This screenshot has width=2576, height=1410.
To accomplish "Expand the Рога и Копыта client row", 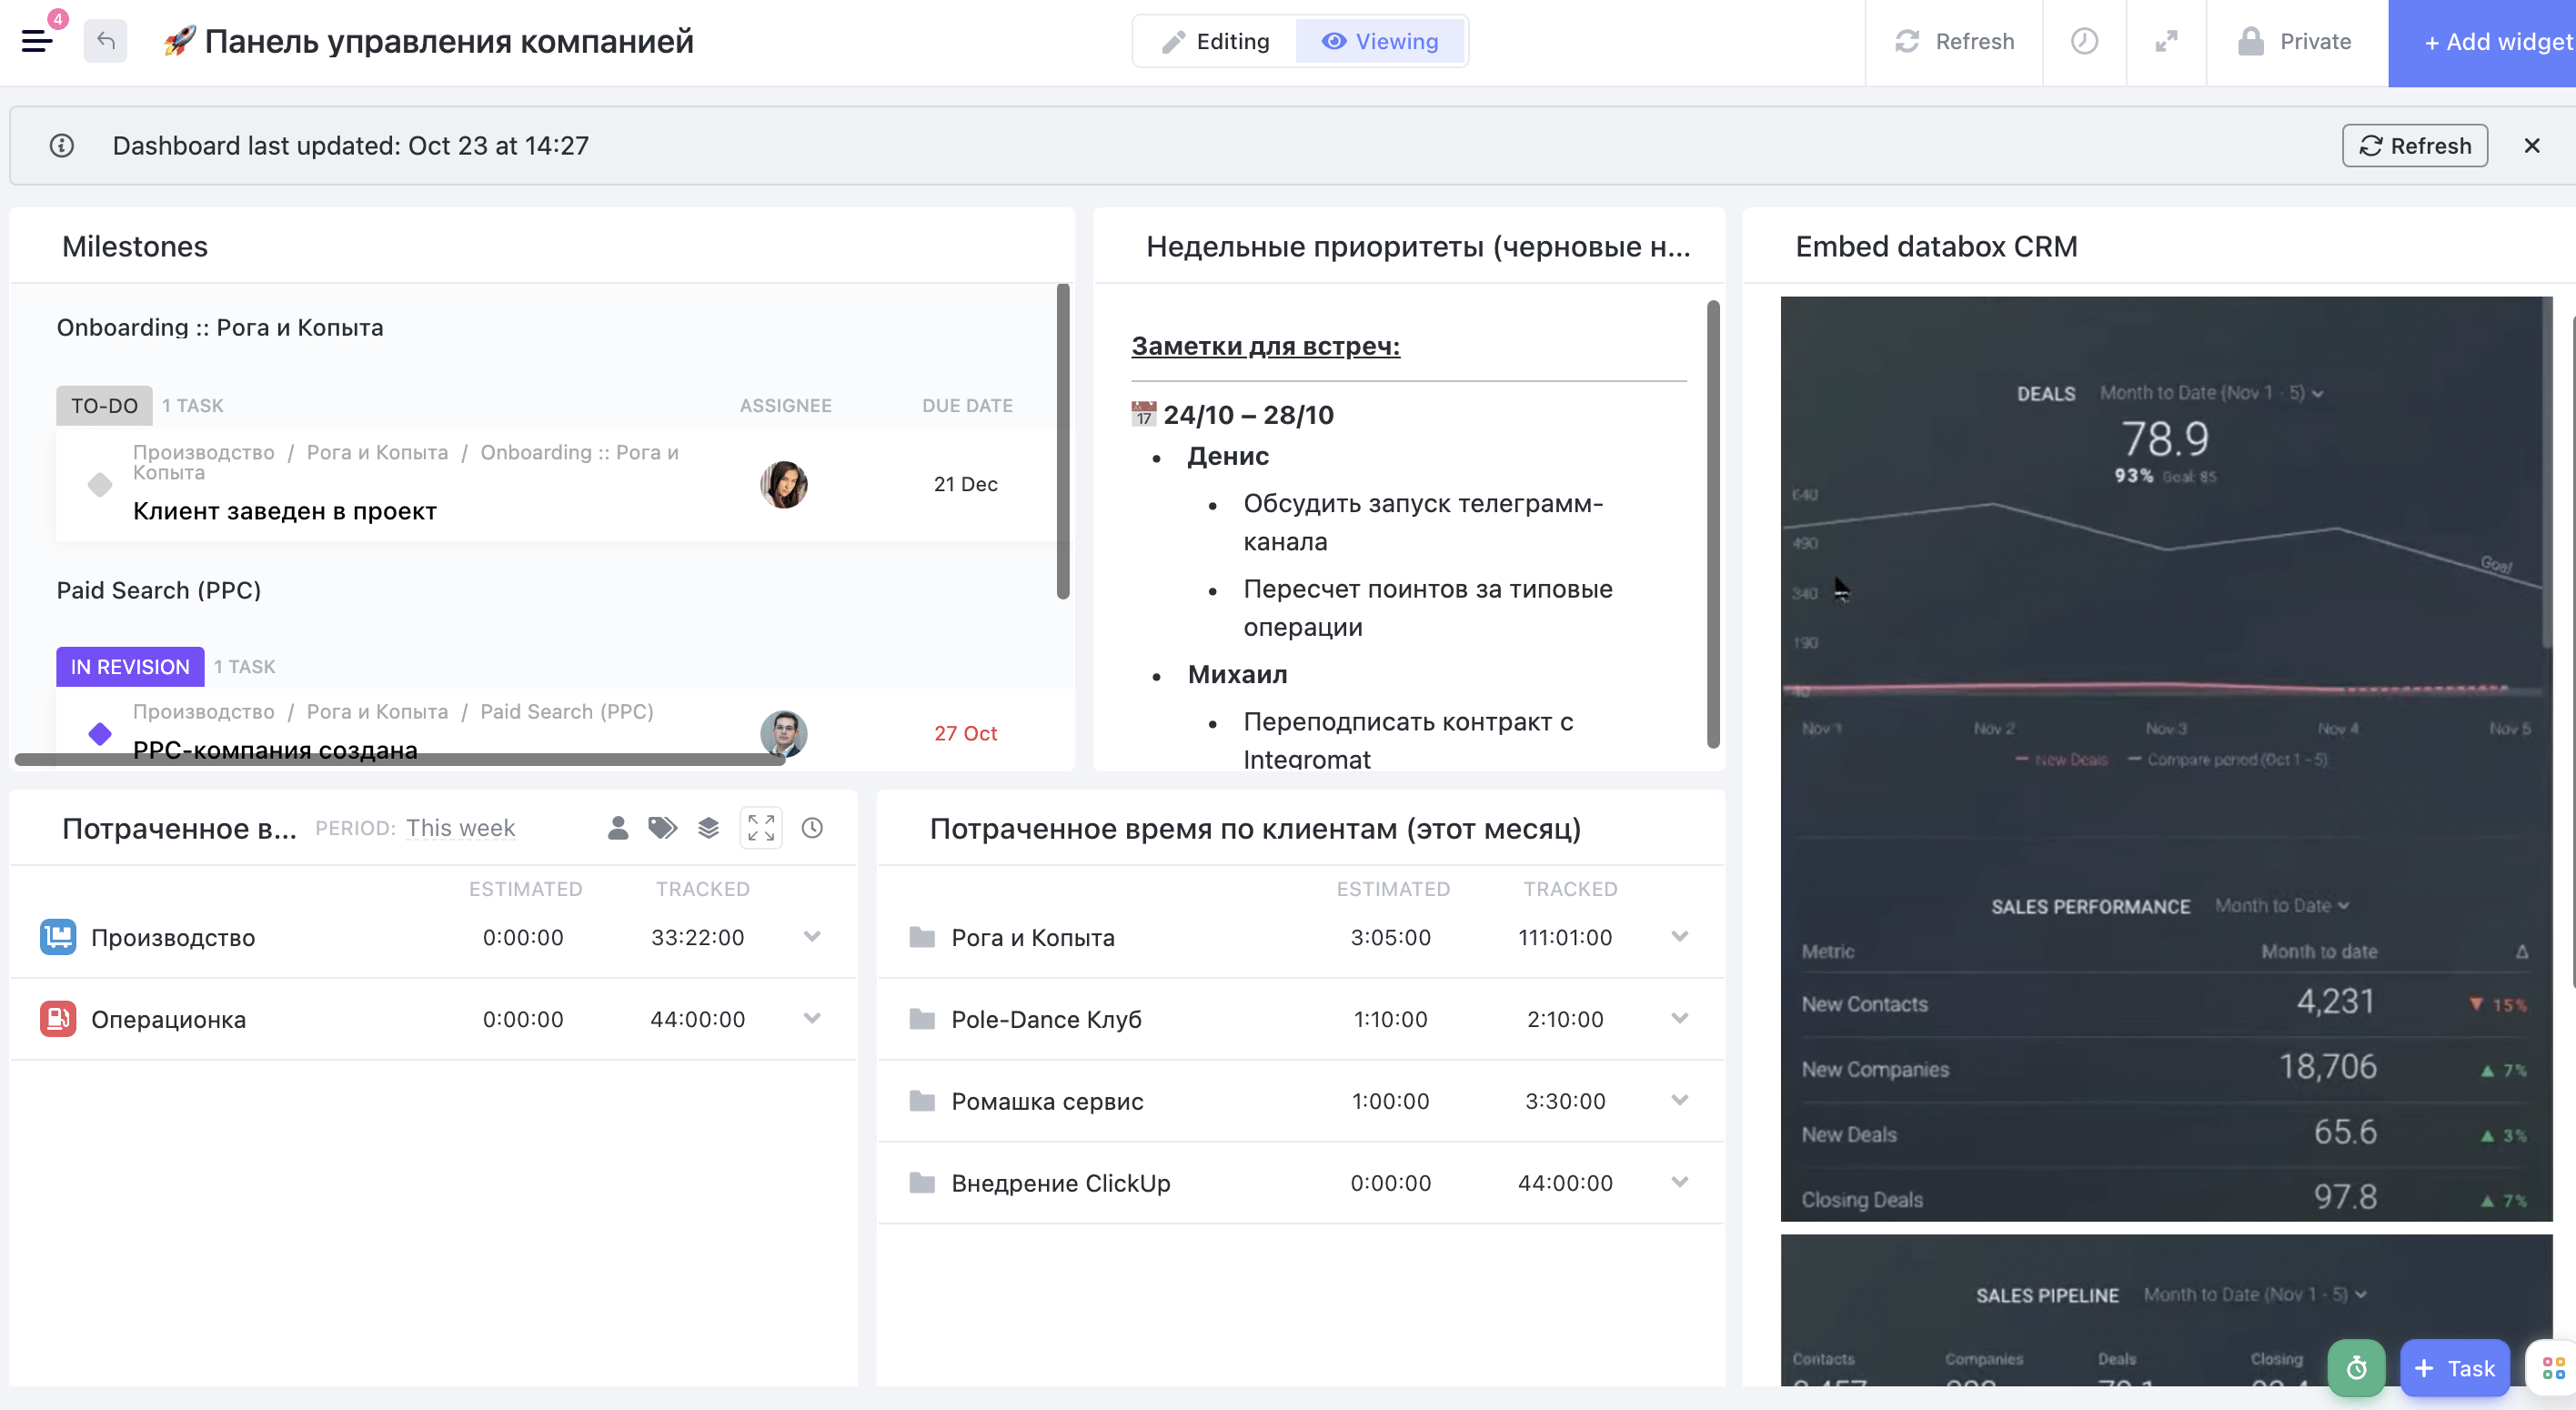I will point(1680,937).
